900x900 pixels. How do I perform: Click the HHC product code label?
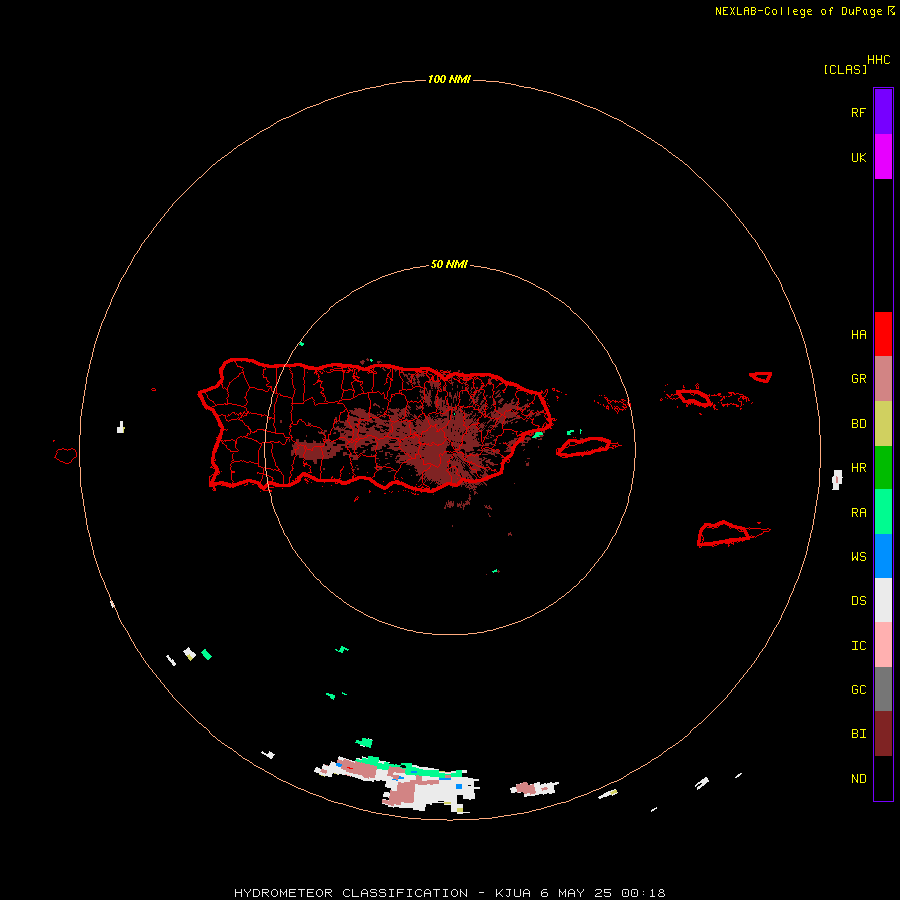(x=879, y=60)
